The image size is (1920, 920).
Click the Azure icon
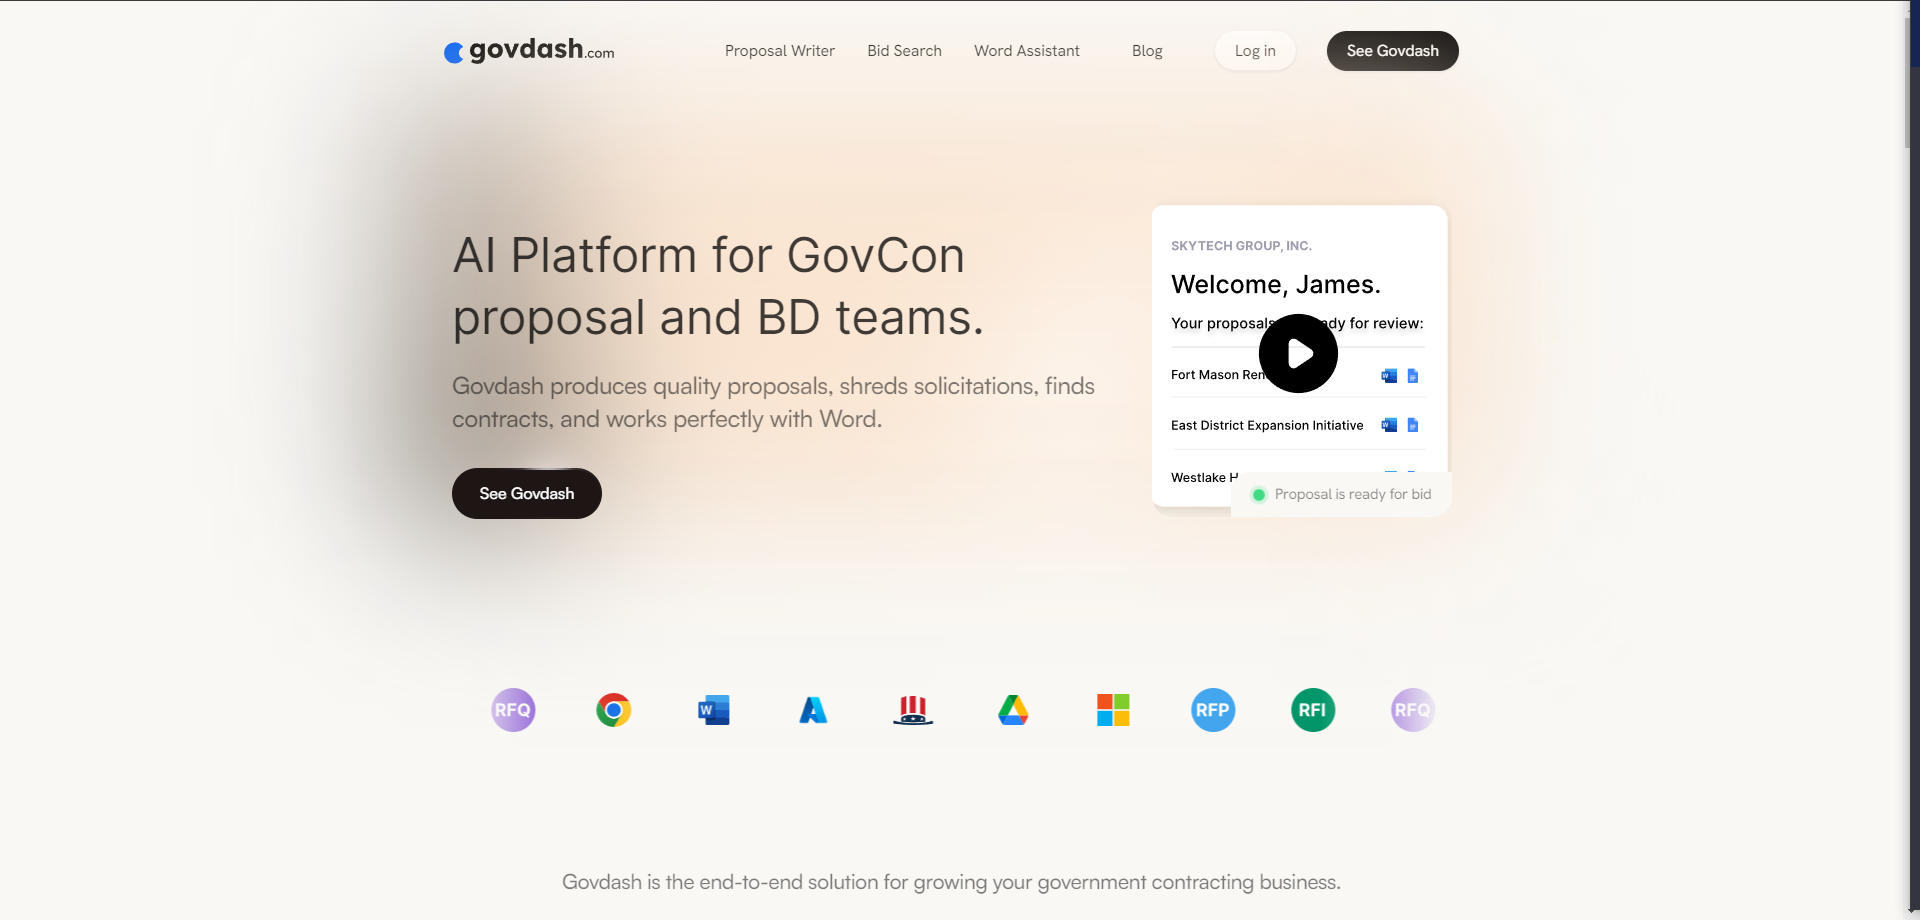tap(813, 710)
